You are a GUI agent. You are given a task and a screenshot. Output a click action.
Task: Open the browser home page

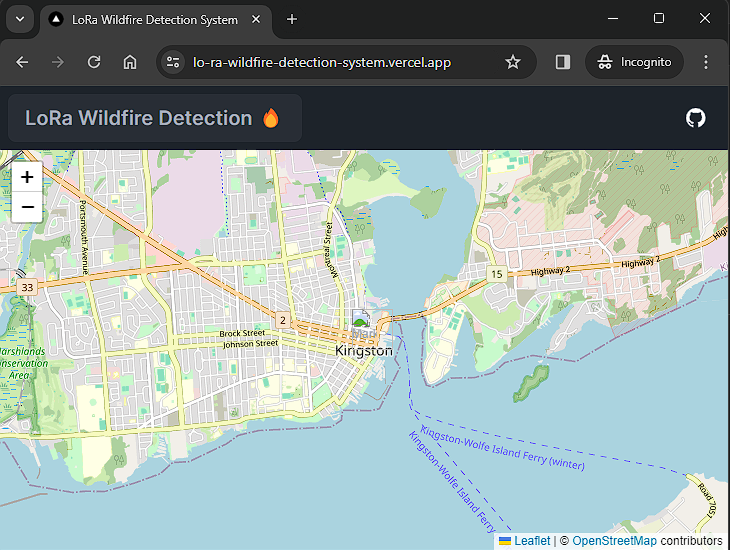pos(130,62)
